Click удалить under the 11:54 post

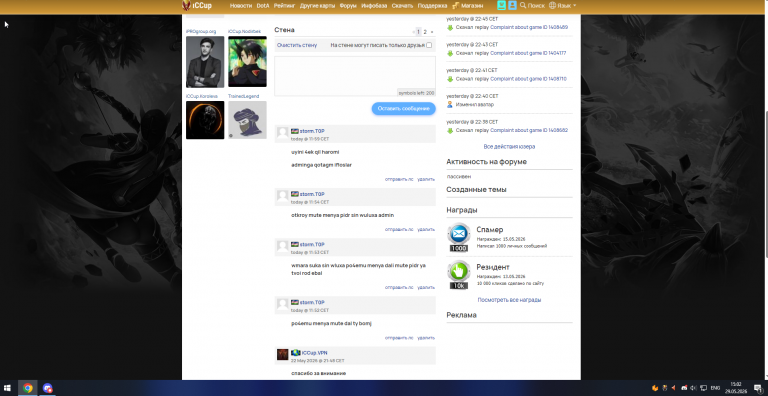[x=426, y=229]
